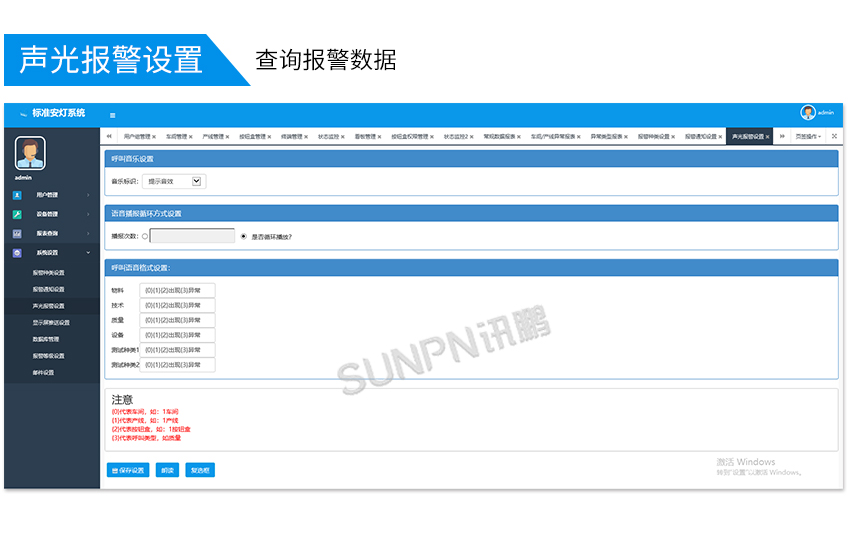Click the 报表查询 chart icon
860x533 pixels.
(17, 233)
